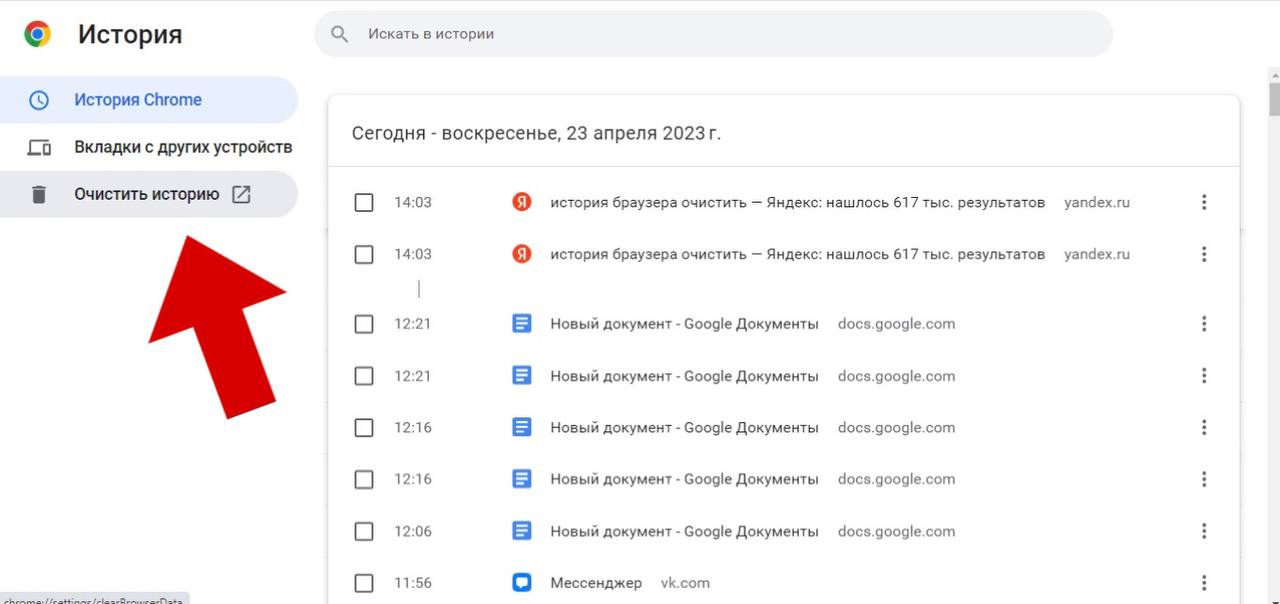Screen dimensions: 1280x604
Task: Click the external link icon next to Очистить историю
Action: pos(241,195)
